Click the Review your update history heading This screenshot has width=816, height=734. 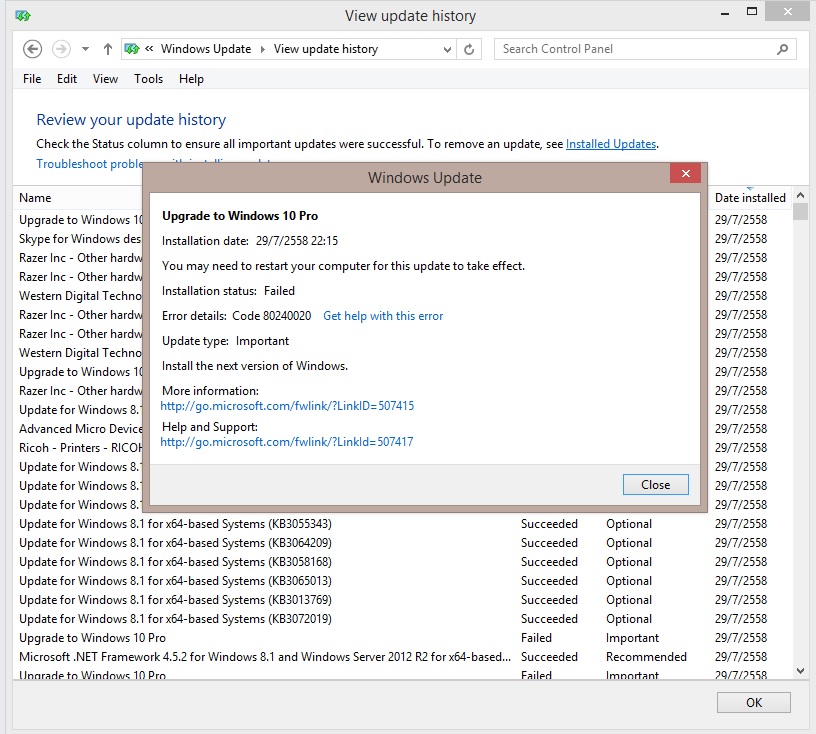[x=131, y=120]
